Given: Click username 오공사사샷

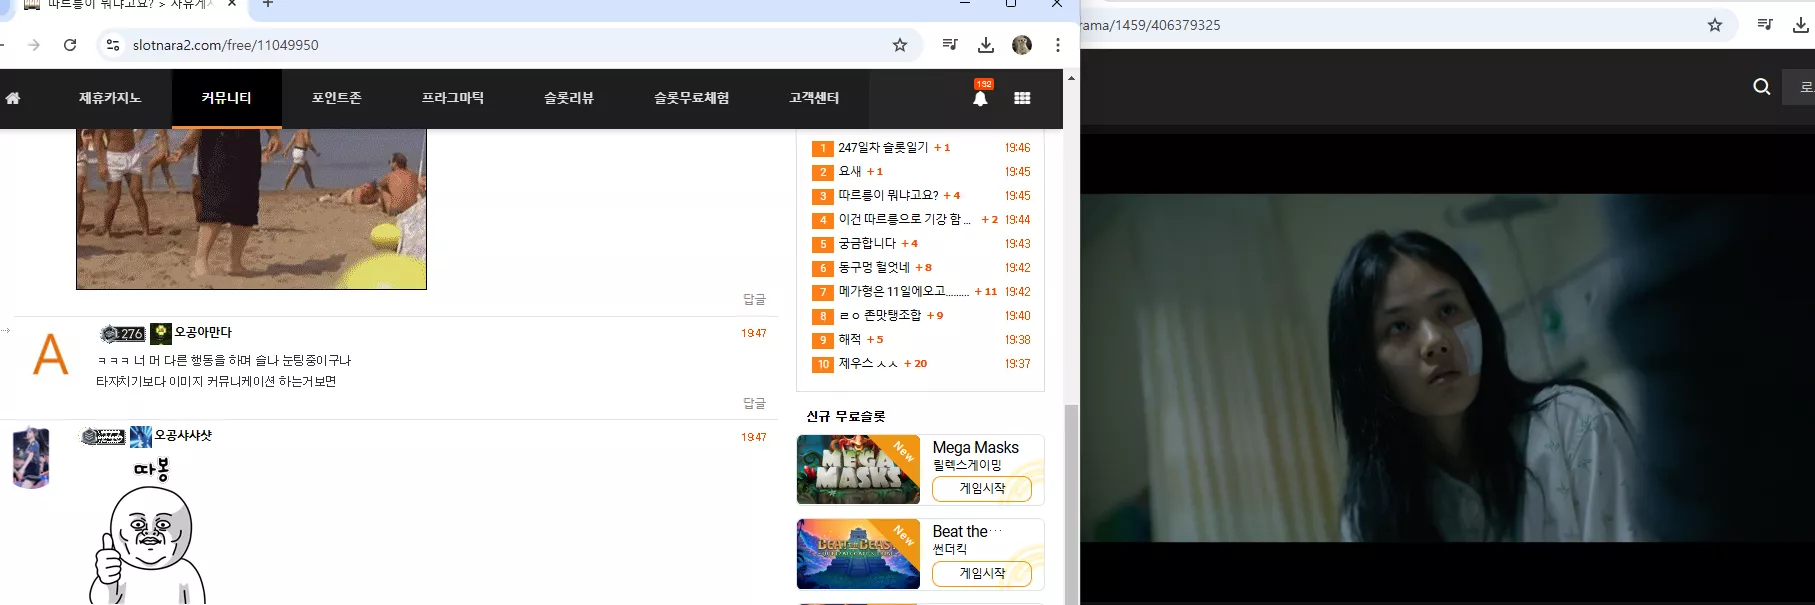Looking at the screenshot, I should click(x=183, y=436).
